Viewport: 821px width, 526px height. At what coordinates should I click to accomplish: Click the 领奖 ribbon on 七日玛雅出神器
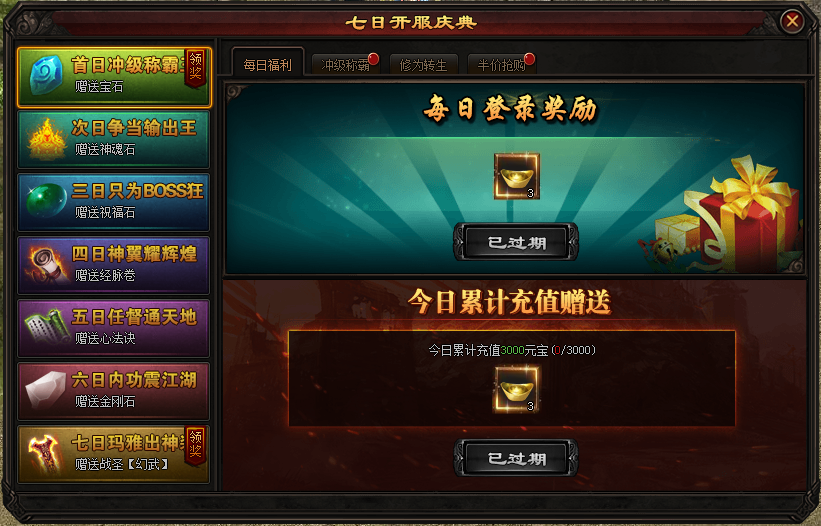(195, 445)
